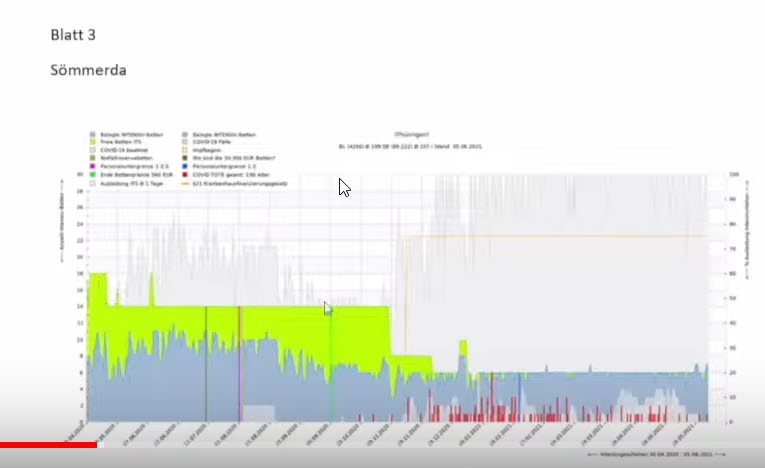Click the 'Stand: 05.06.2021' chart subtitle line
765x468 pixels.
(410, 146)
